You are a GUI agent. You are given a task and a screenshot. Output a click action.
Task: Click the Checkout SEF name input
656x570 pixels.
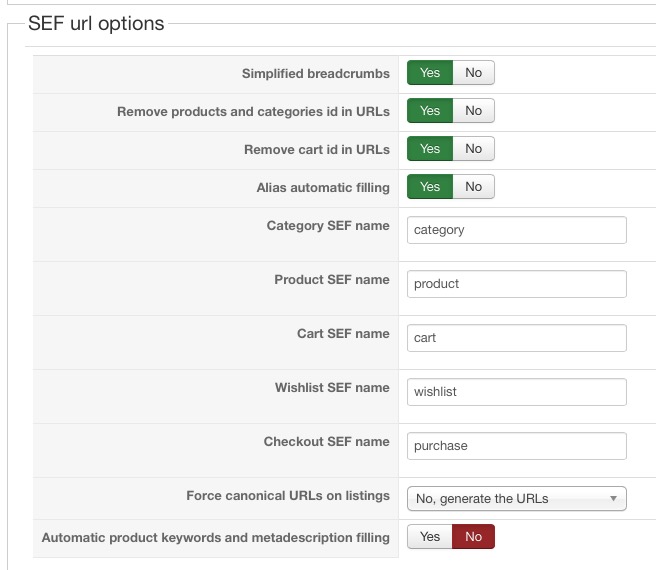[x=516, y=446]
